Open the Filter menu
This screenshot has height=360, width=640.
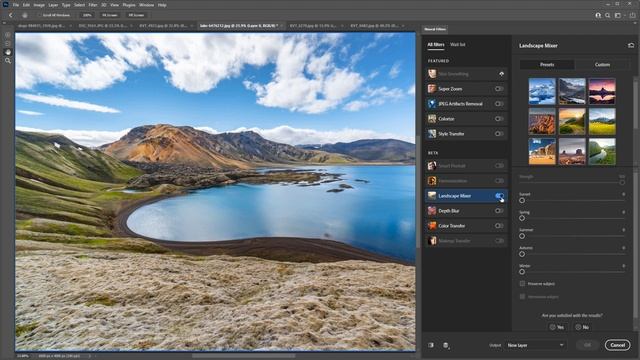point(93,5)
